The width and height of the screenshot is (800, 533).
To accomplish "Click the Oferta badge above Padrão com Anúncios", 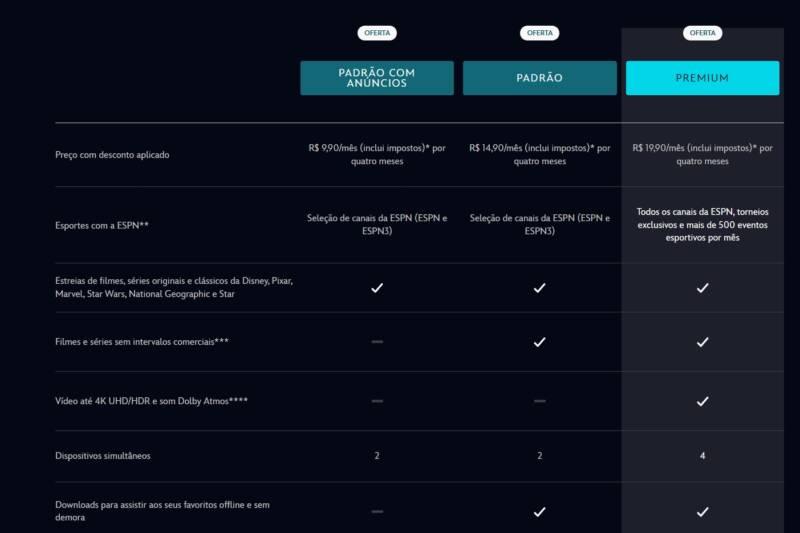I will pos(377,33).
